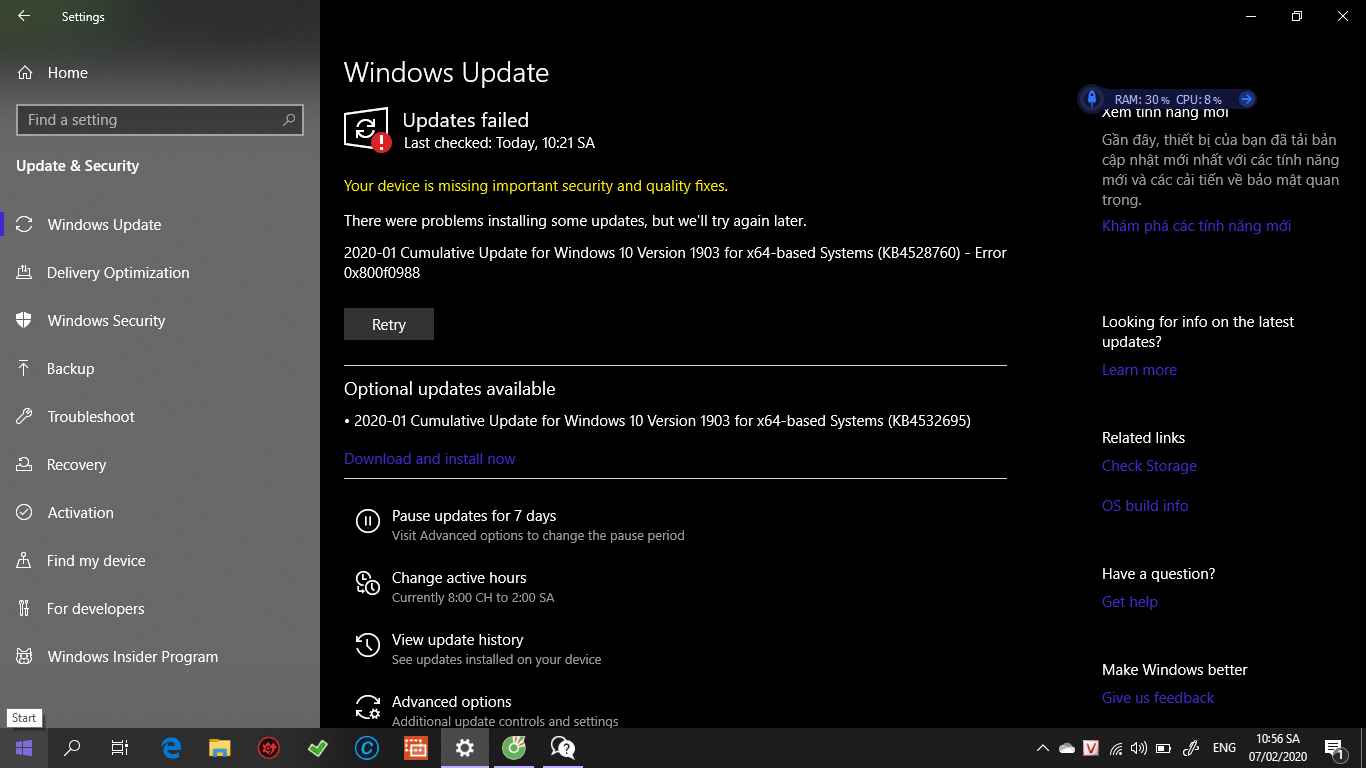1366x768 pixels.
Task: Select the Activation checkmark icon in sidebar
Action: [x=25, y=513]
